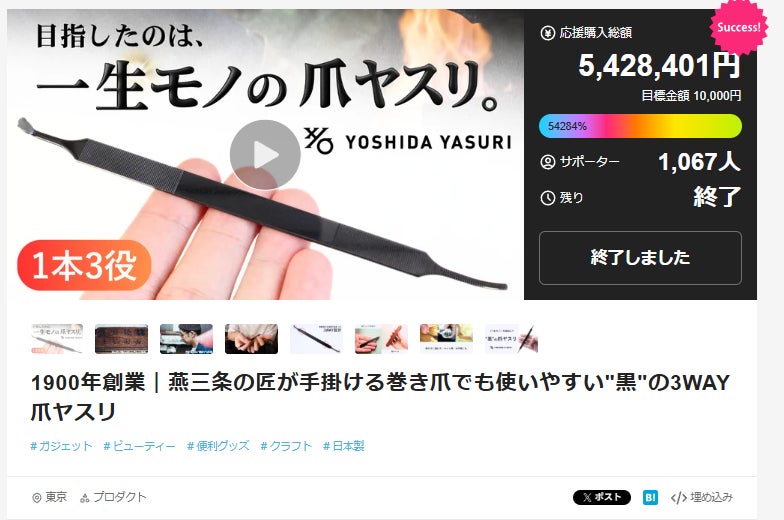Select the craftsman at work thumbnail
Image resolution: width=784 pixels, height=520 pixels.
[186, 338]
